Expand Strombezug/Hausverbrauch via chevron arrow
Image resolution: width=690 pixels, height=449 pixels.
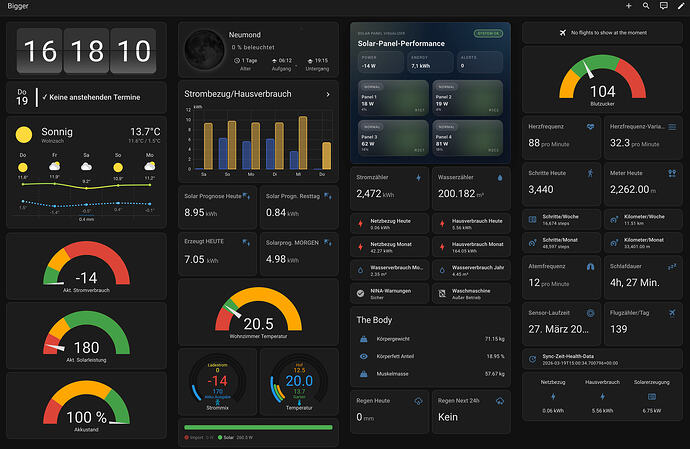[328, 94]
